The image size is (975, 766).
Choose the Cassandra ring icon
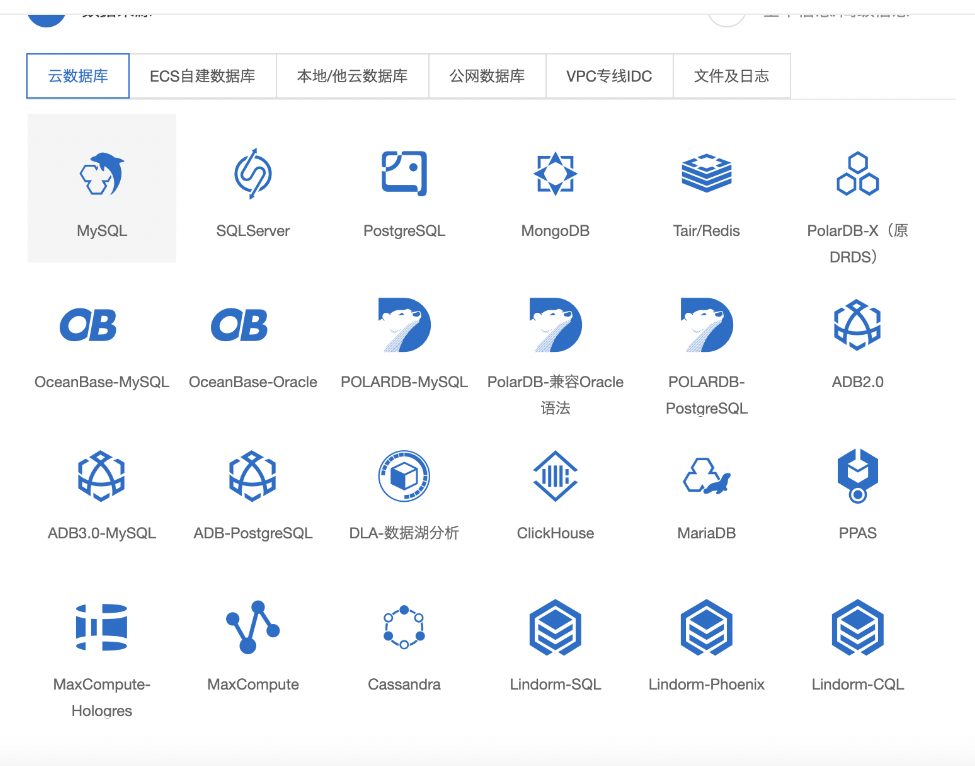click(x=404, y=627)
